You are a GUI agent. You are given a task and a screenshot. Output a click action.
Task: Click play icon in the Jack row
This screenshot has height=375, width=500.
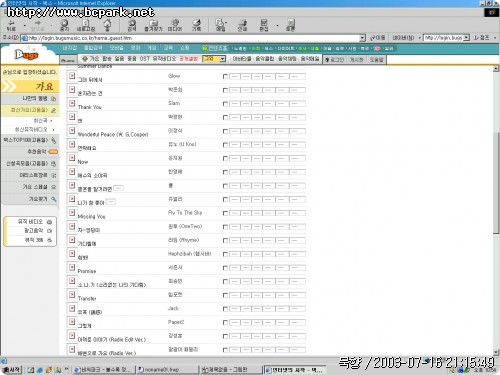pos(72,308)
